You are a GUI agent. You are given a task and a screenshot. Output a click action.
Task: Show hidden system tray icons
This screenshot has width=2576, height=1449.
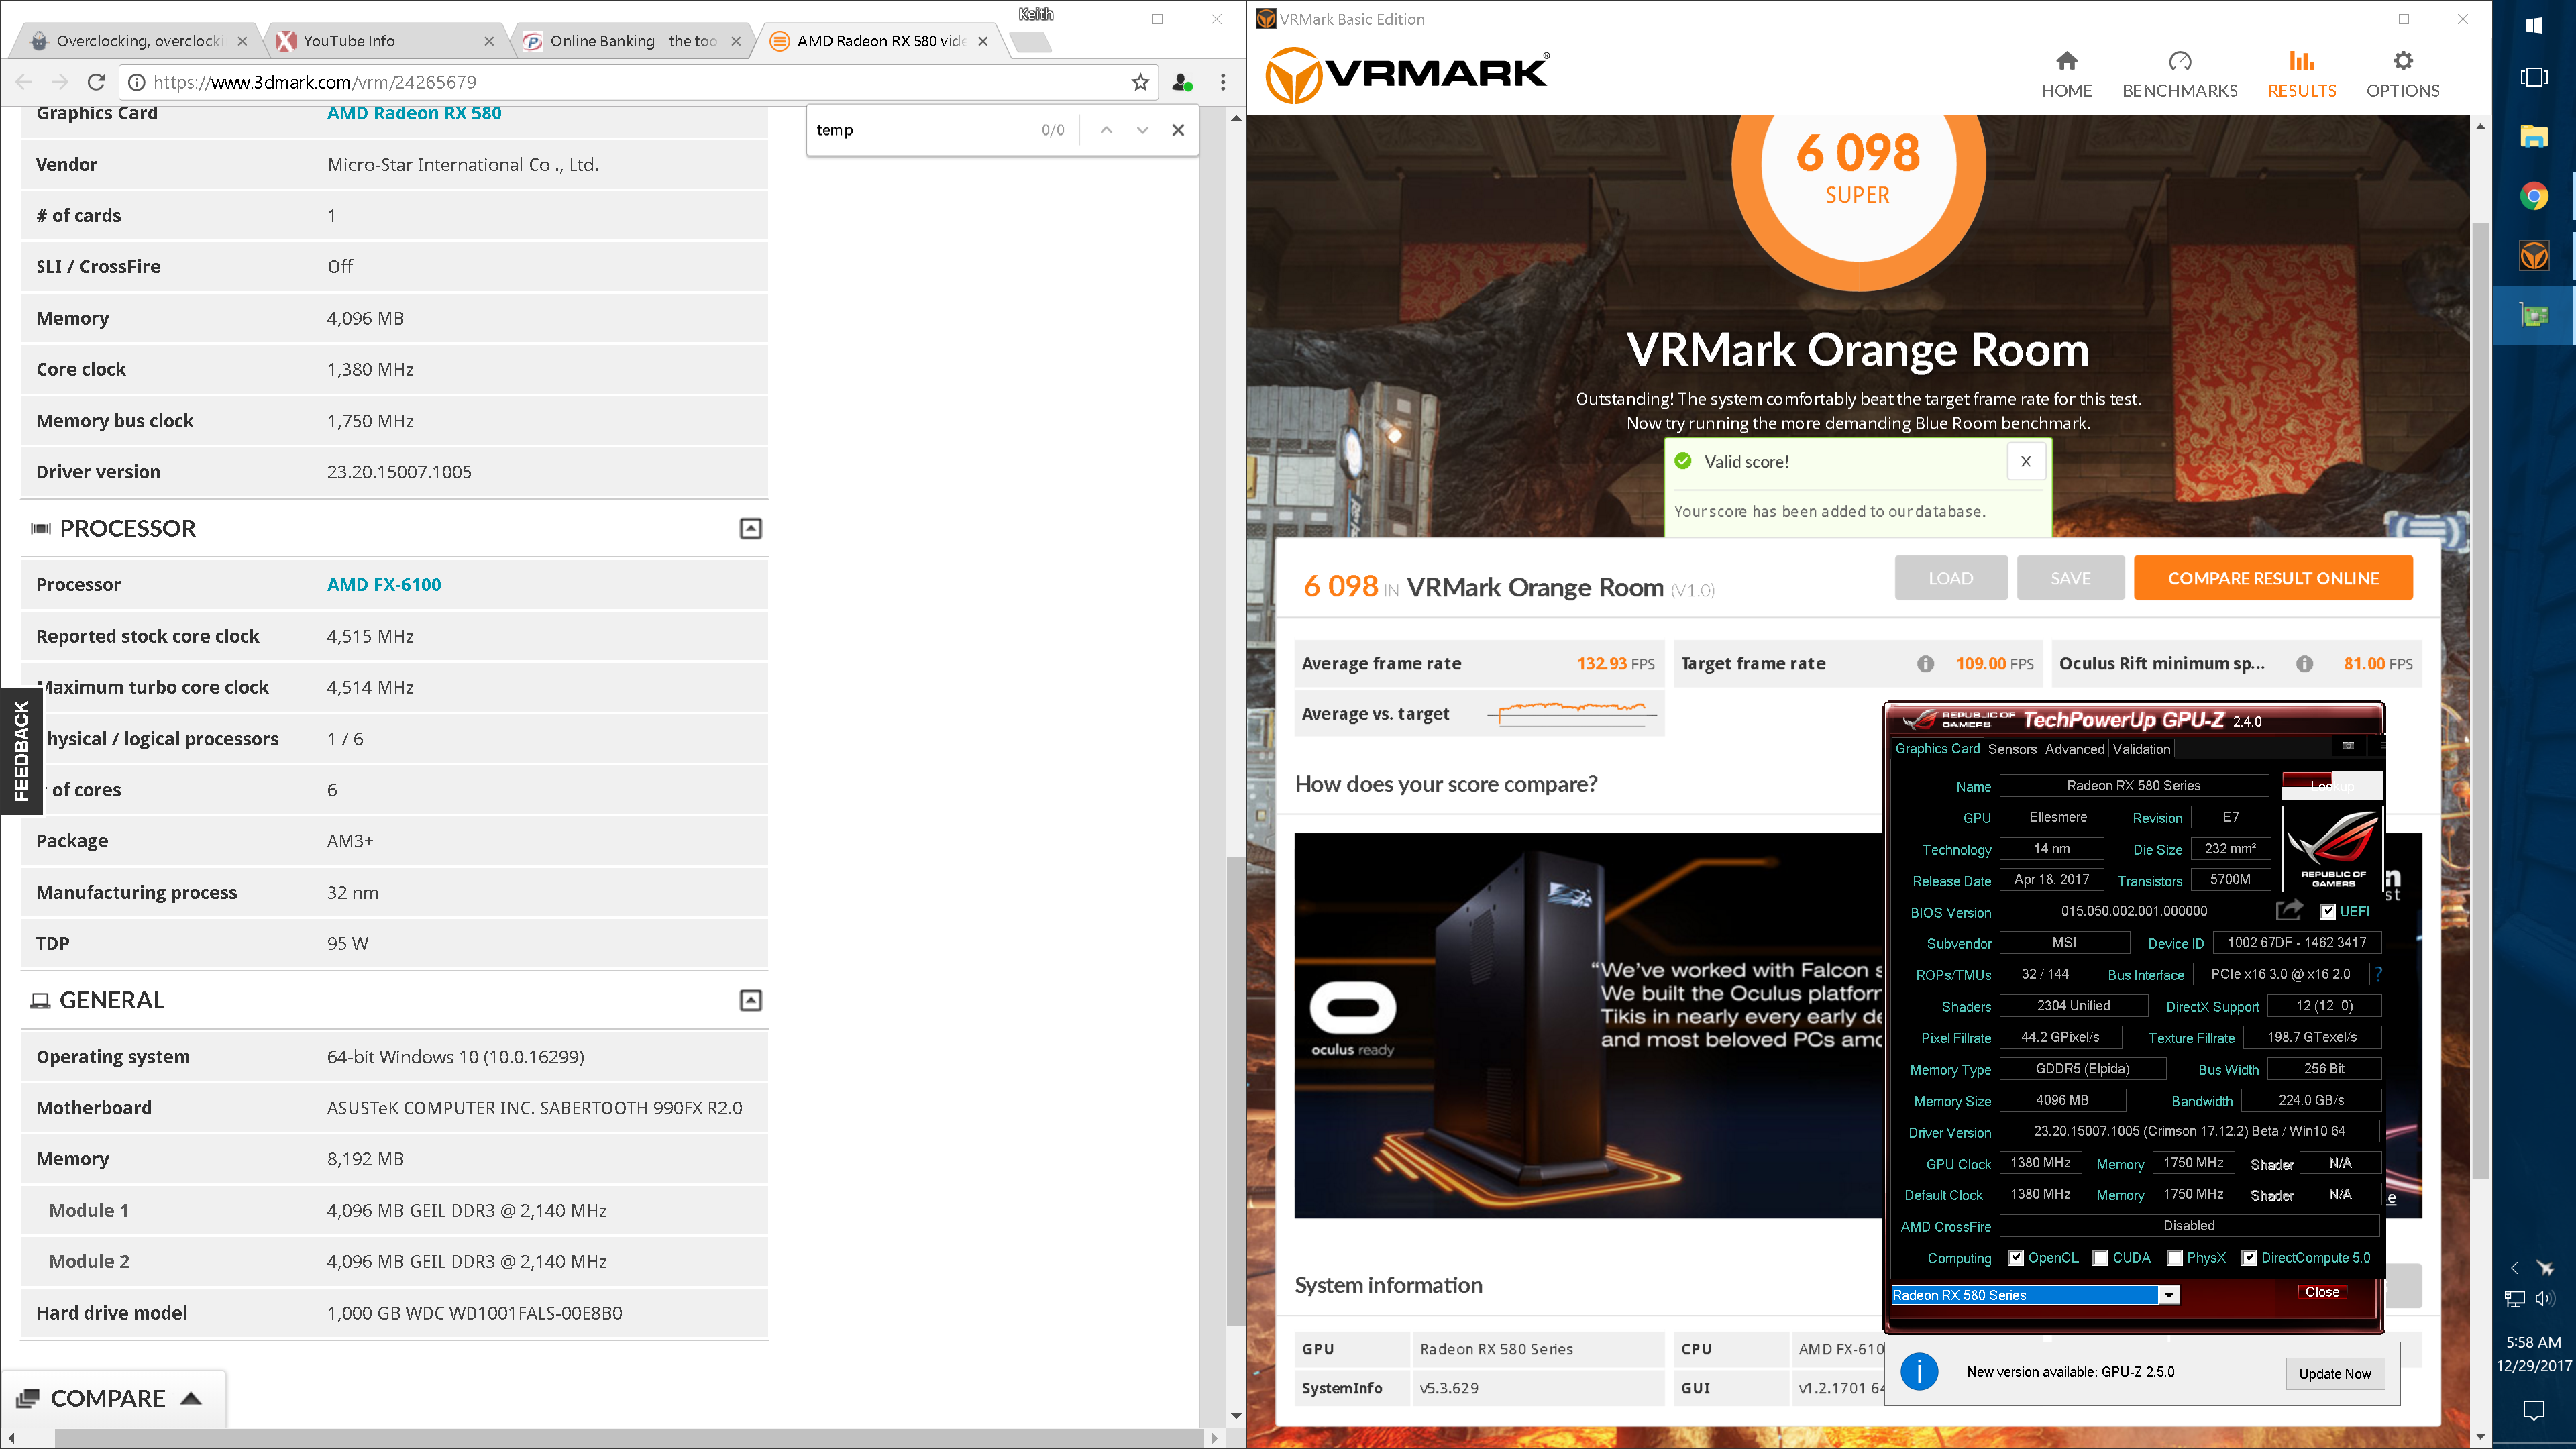coord(2514,1268)
